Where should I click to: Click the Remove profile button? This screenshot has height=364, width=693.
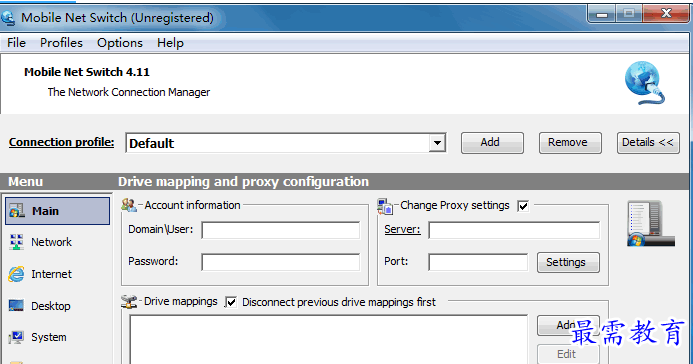tap(570, 143)
